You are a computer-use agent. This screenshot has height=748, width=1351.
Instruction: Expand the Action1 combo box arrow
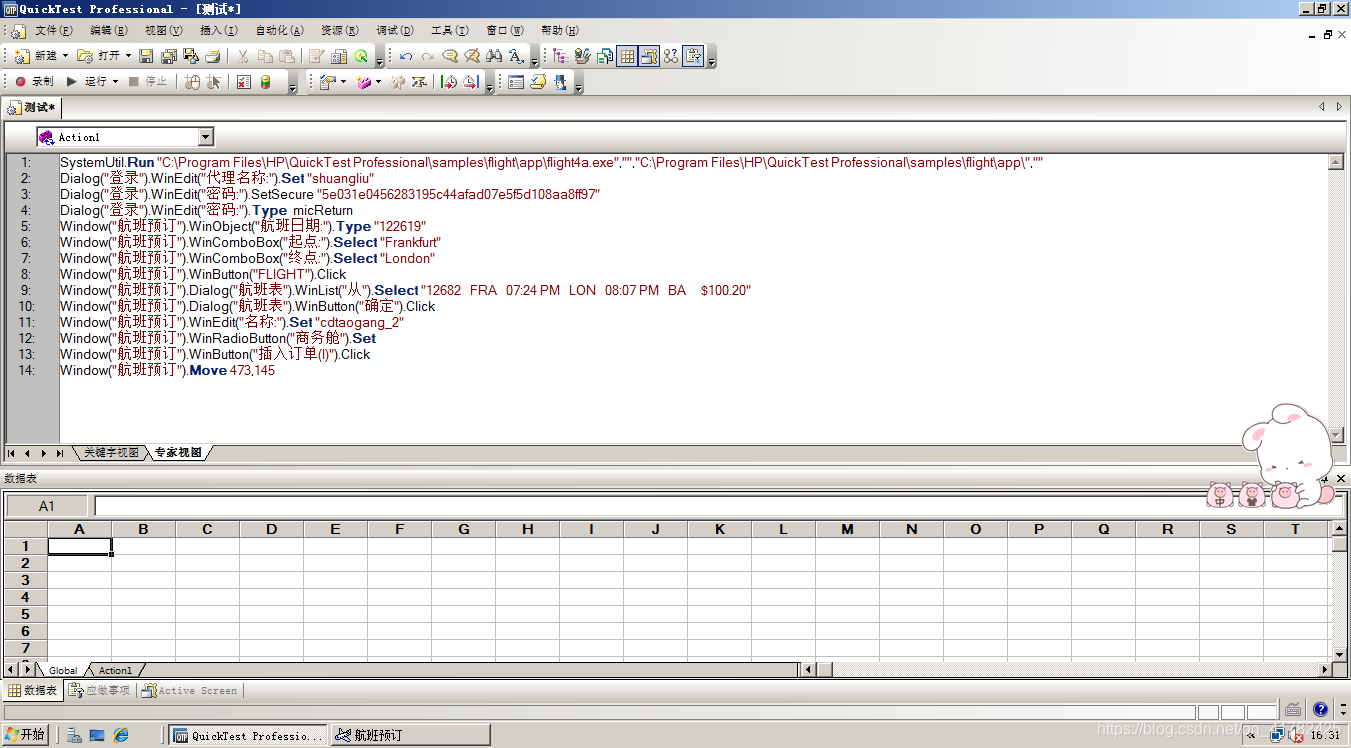pos(206,137)
